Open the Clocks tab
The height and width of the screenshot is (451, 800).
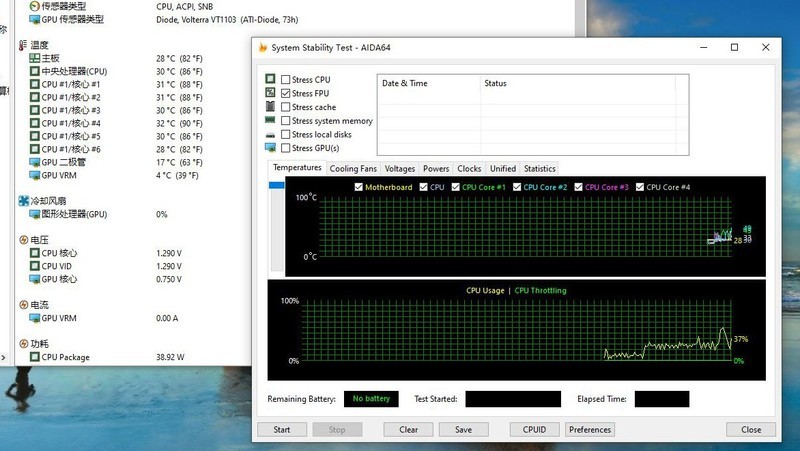(469, 169)
